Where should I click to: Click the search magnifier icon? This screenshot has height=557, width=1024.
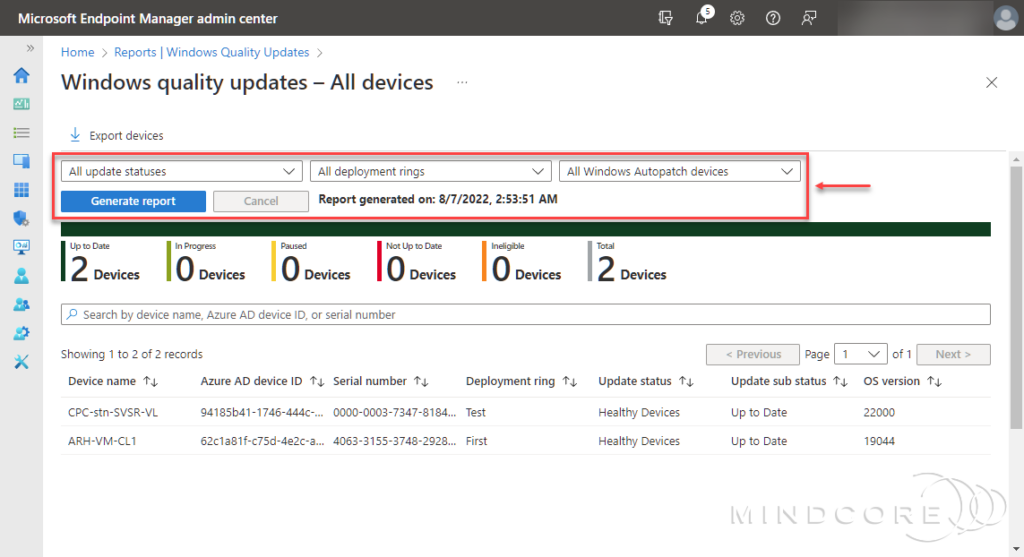click(72, 314)
